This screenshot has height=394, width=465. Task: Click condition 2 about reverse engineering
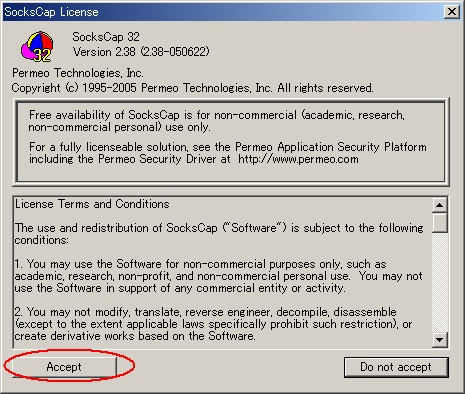tap(213, 324)
